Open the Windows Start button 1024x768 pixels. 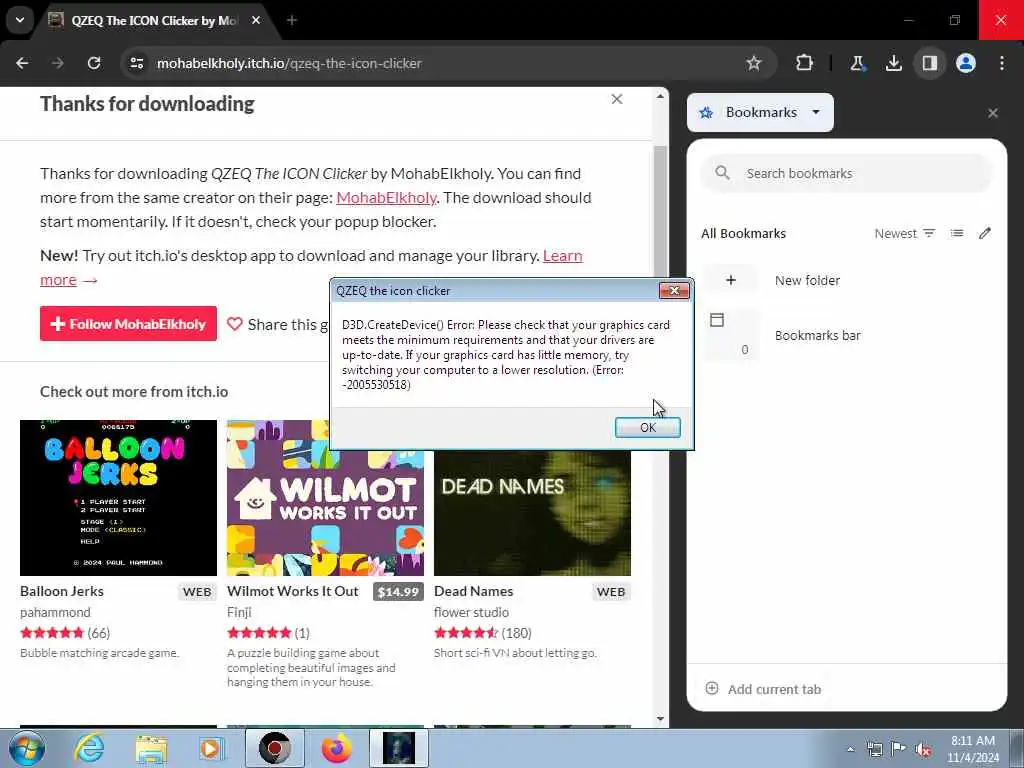pos(26,748)
